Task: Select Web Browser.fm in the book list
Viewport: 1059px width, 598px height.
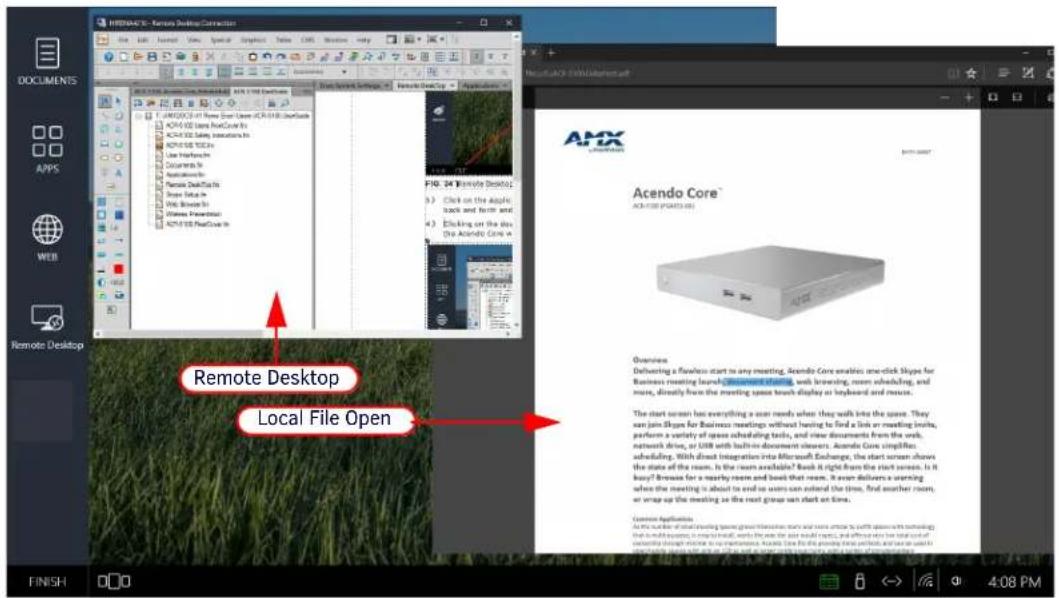Action: (187, 204)
